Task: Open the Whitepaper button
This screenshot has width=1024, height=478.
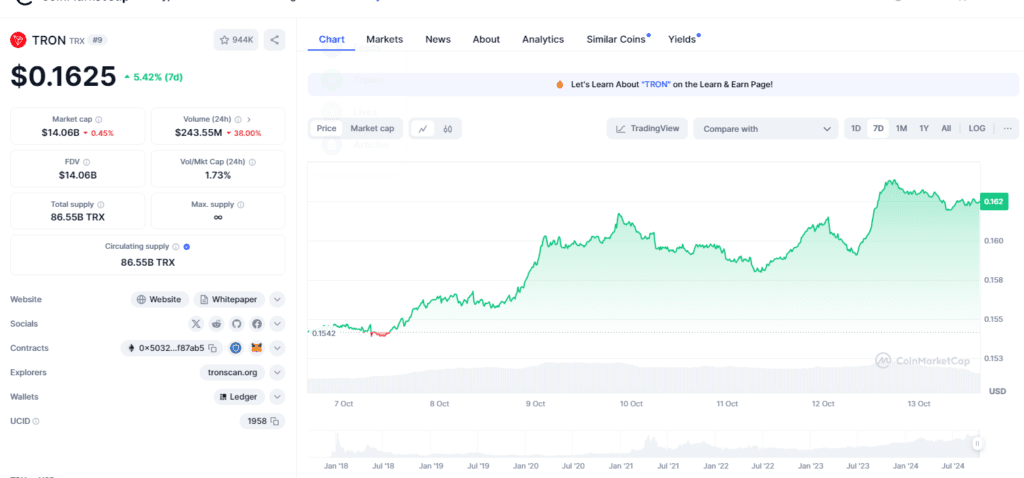Action: pyautogui.click(x=229, y=300)
